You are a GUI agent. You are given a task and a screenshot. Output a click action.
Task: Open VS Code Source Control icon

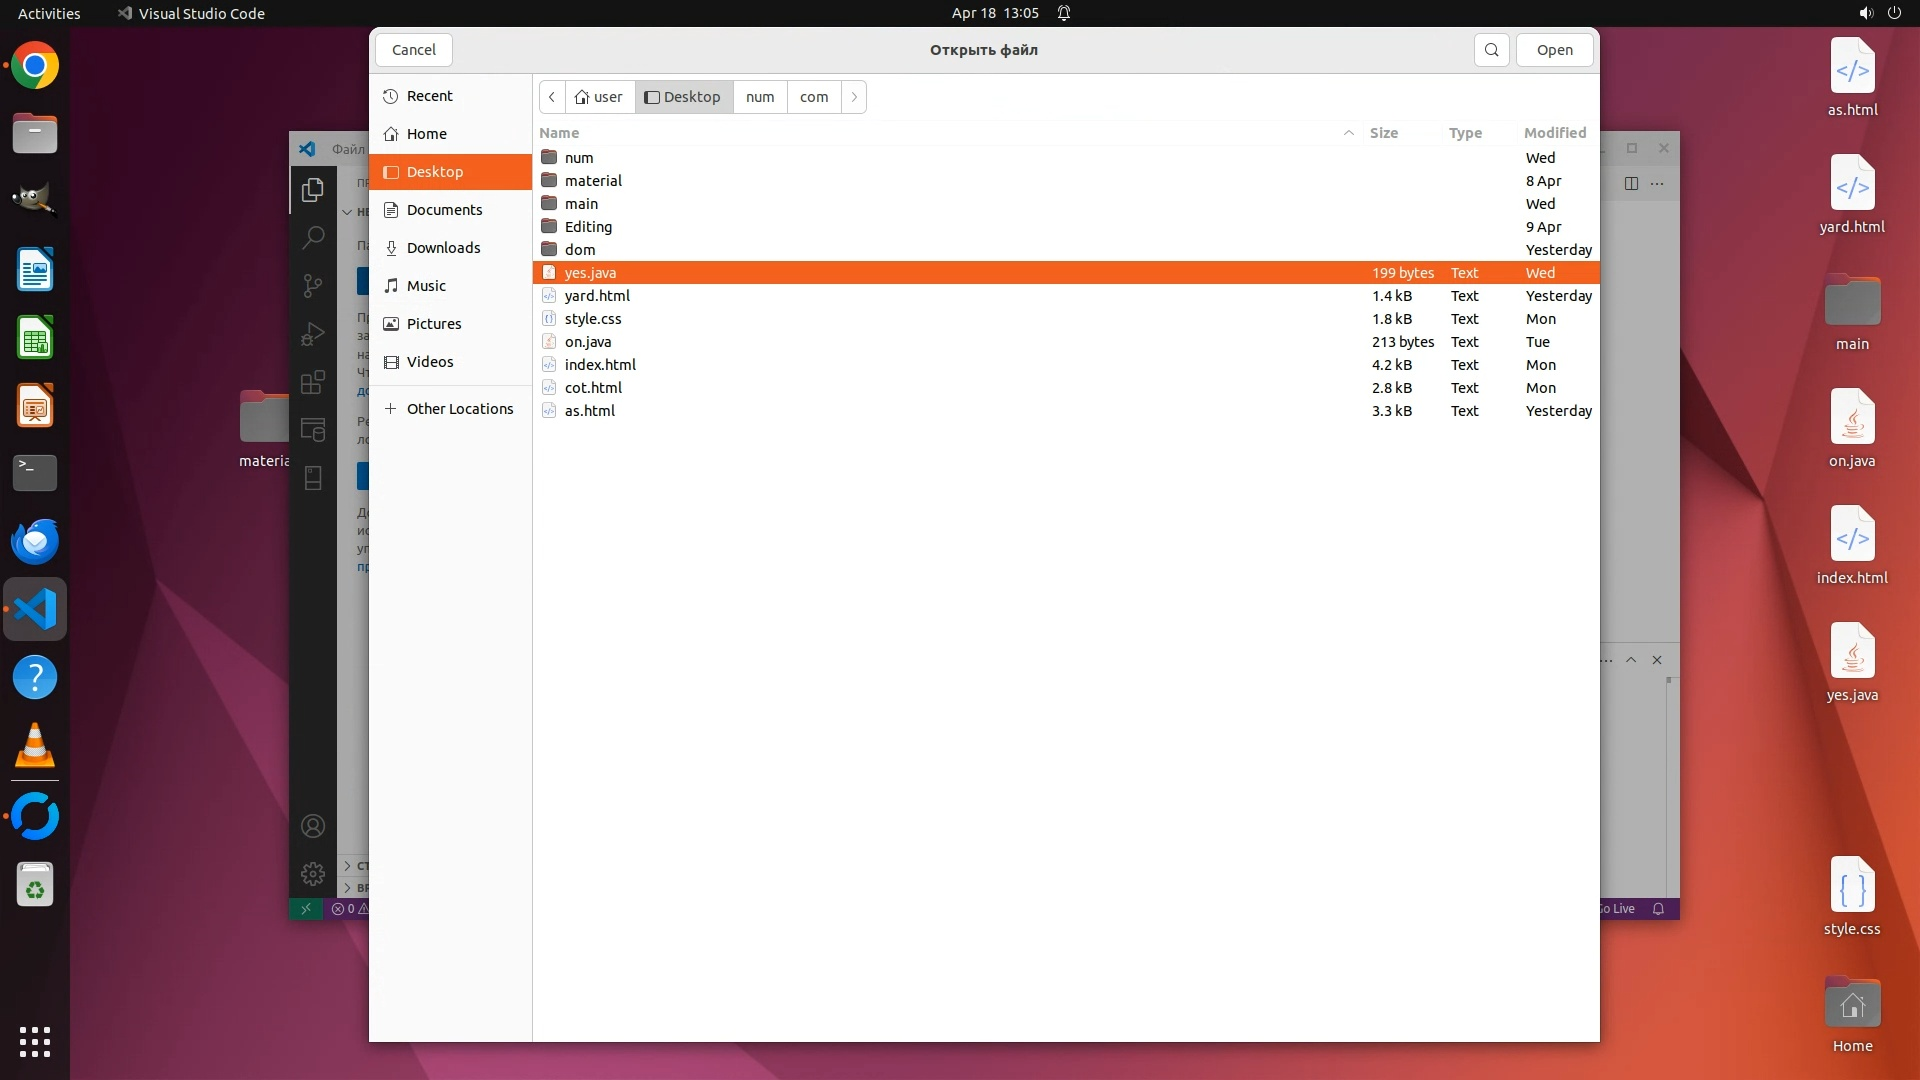click(x=313, y=286)
